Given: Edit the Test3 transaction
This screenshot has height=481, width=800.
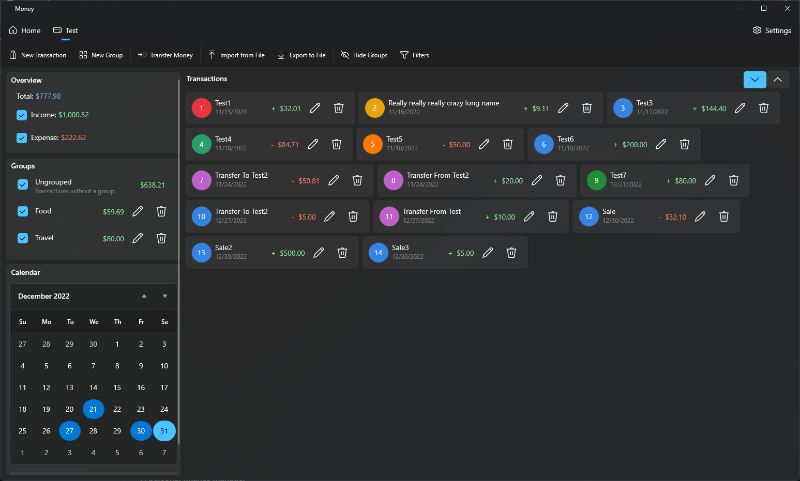Looking at the screenshot, I should point(740,108).
